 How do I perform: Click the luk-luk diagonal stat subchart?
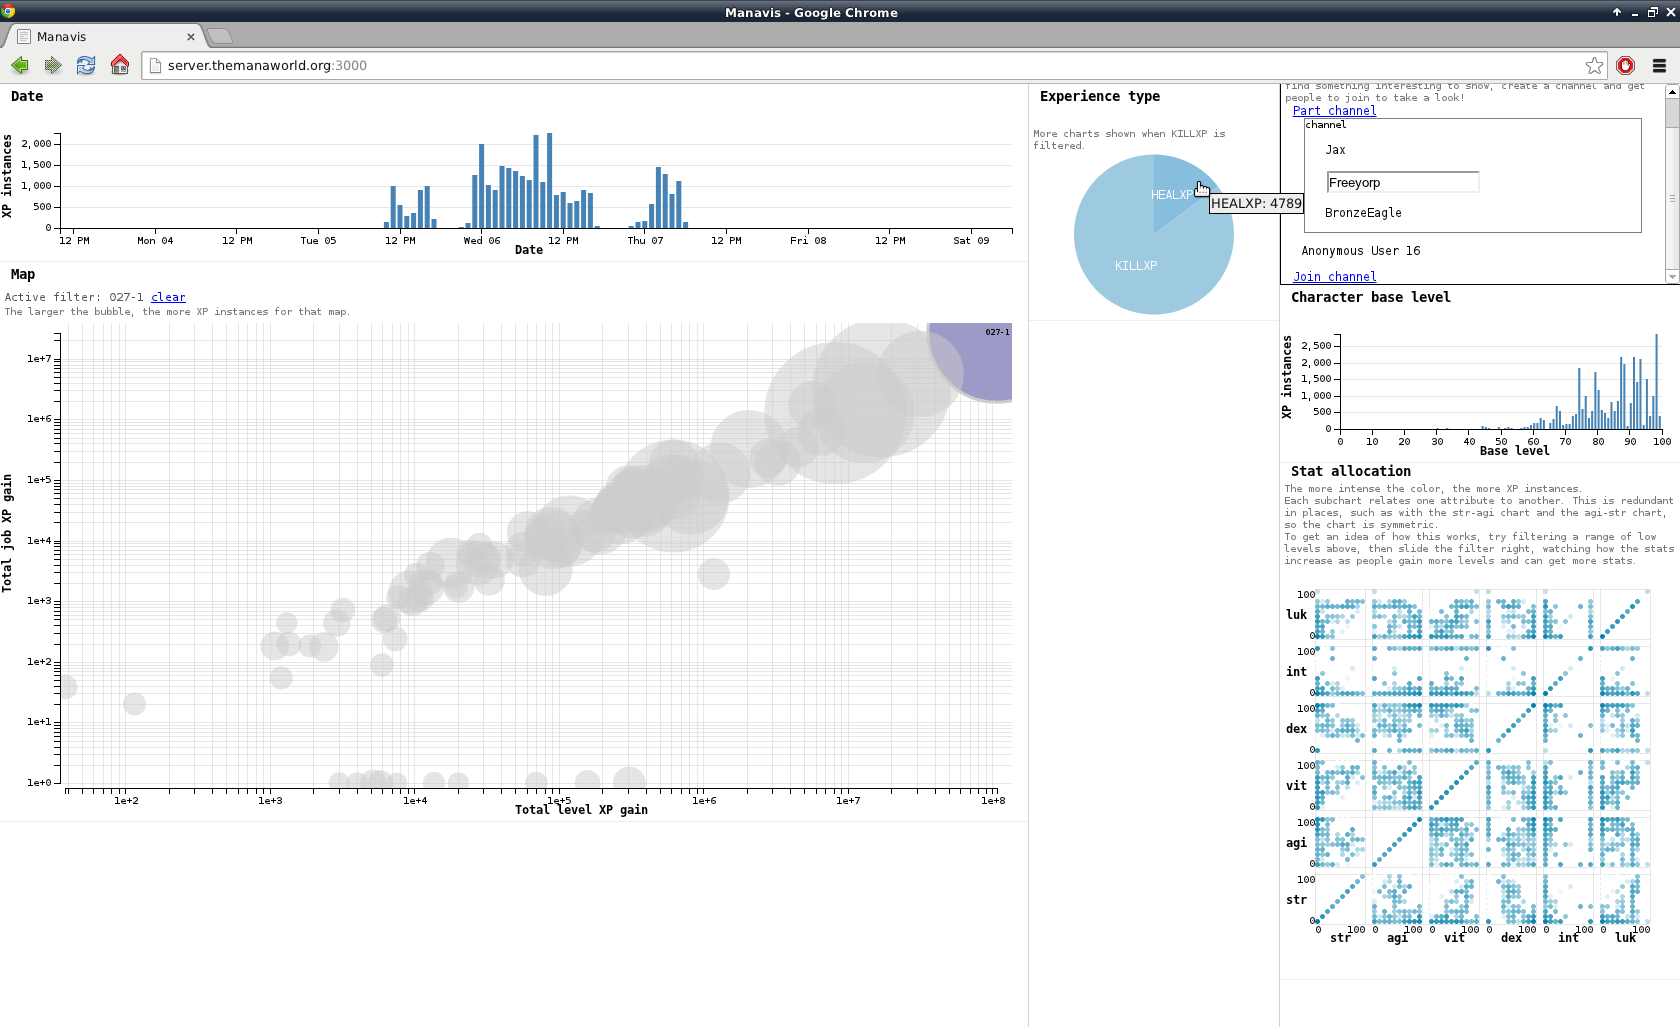(x=1624, y=615)
